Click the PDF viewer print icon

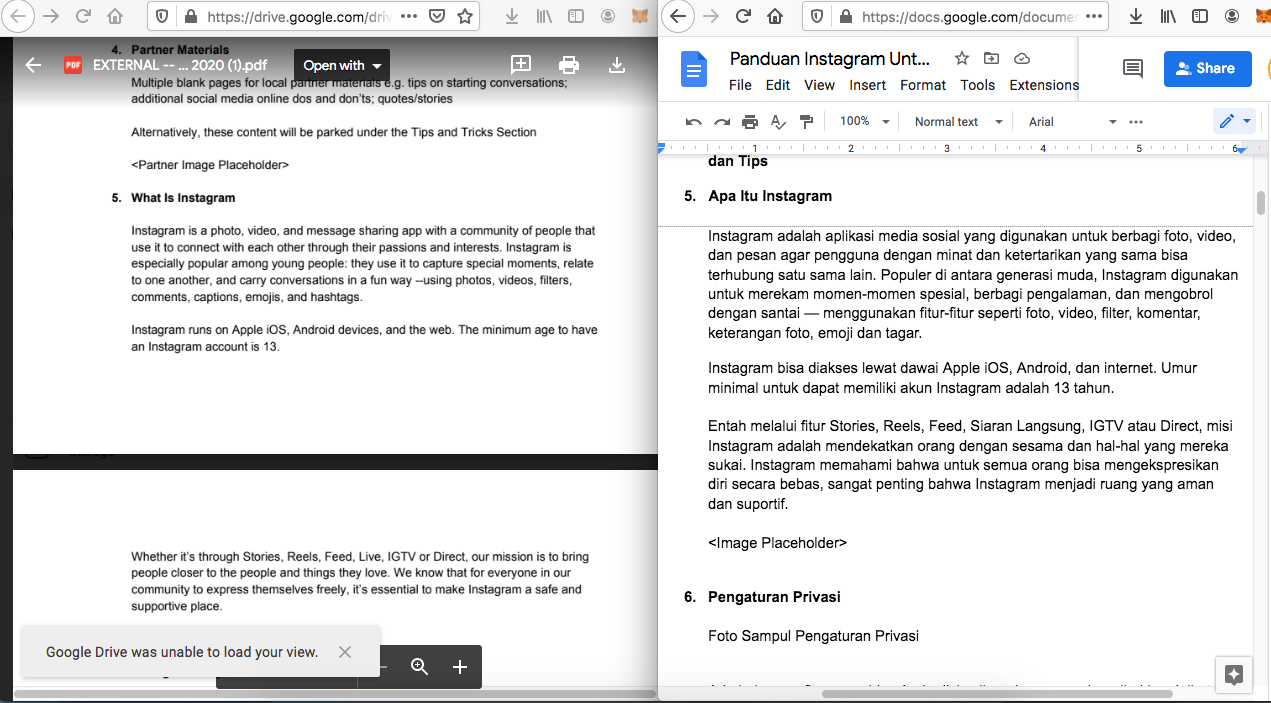[569, 65]
